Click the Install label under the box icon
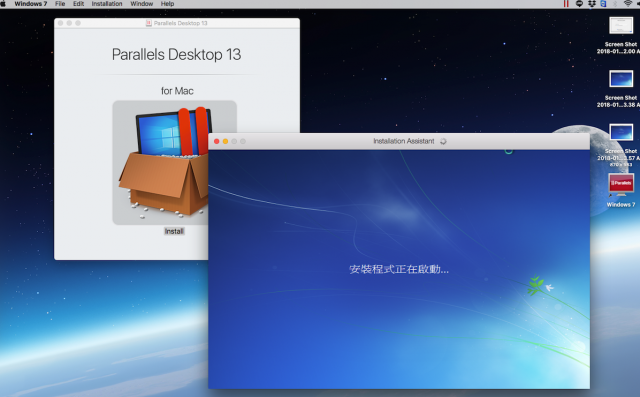Viewport: 640px width, 397px height. coord(174,231)
